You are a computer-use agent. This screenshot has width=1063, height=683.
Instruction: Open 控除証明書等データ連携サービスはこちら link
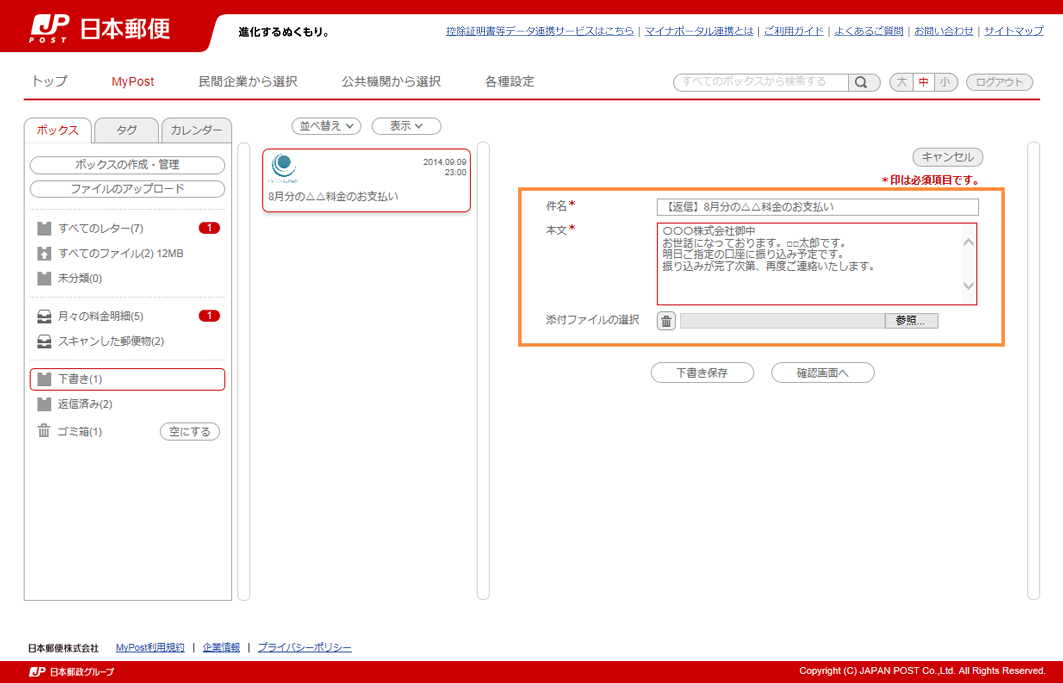tap(540, 31)
